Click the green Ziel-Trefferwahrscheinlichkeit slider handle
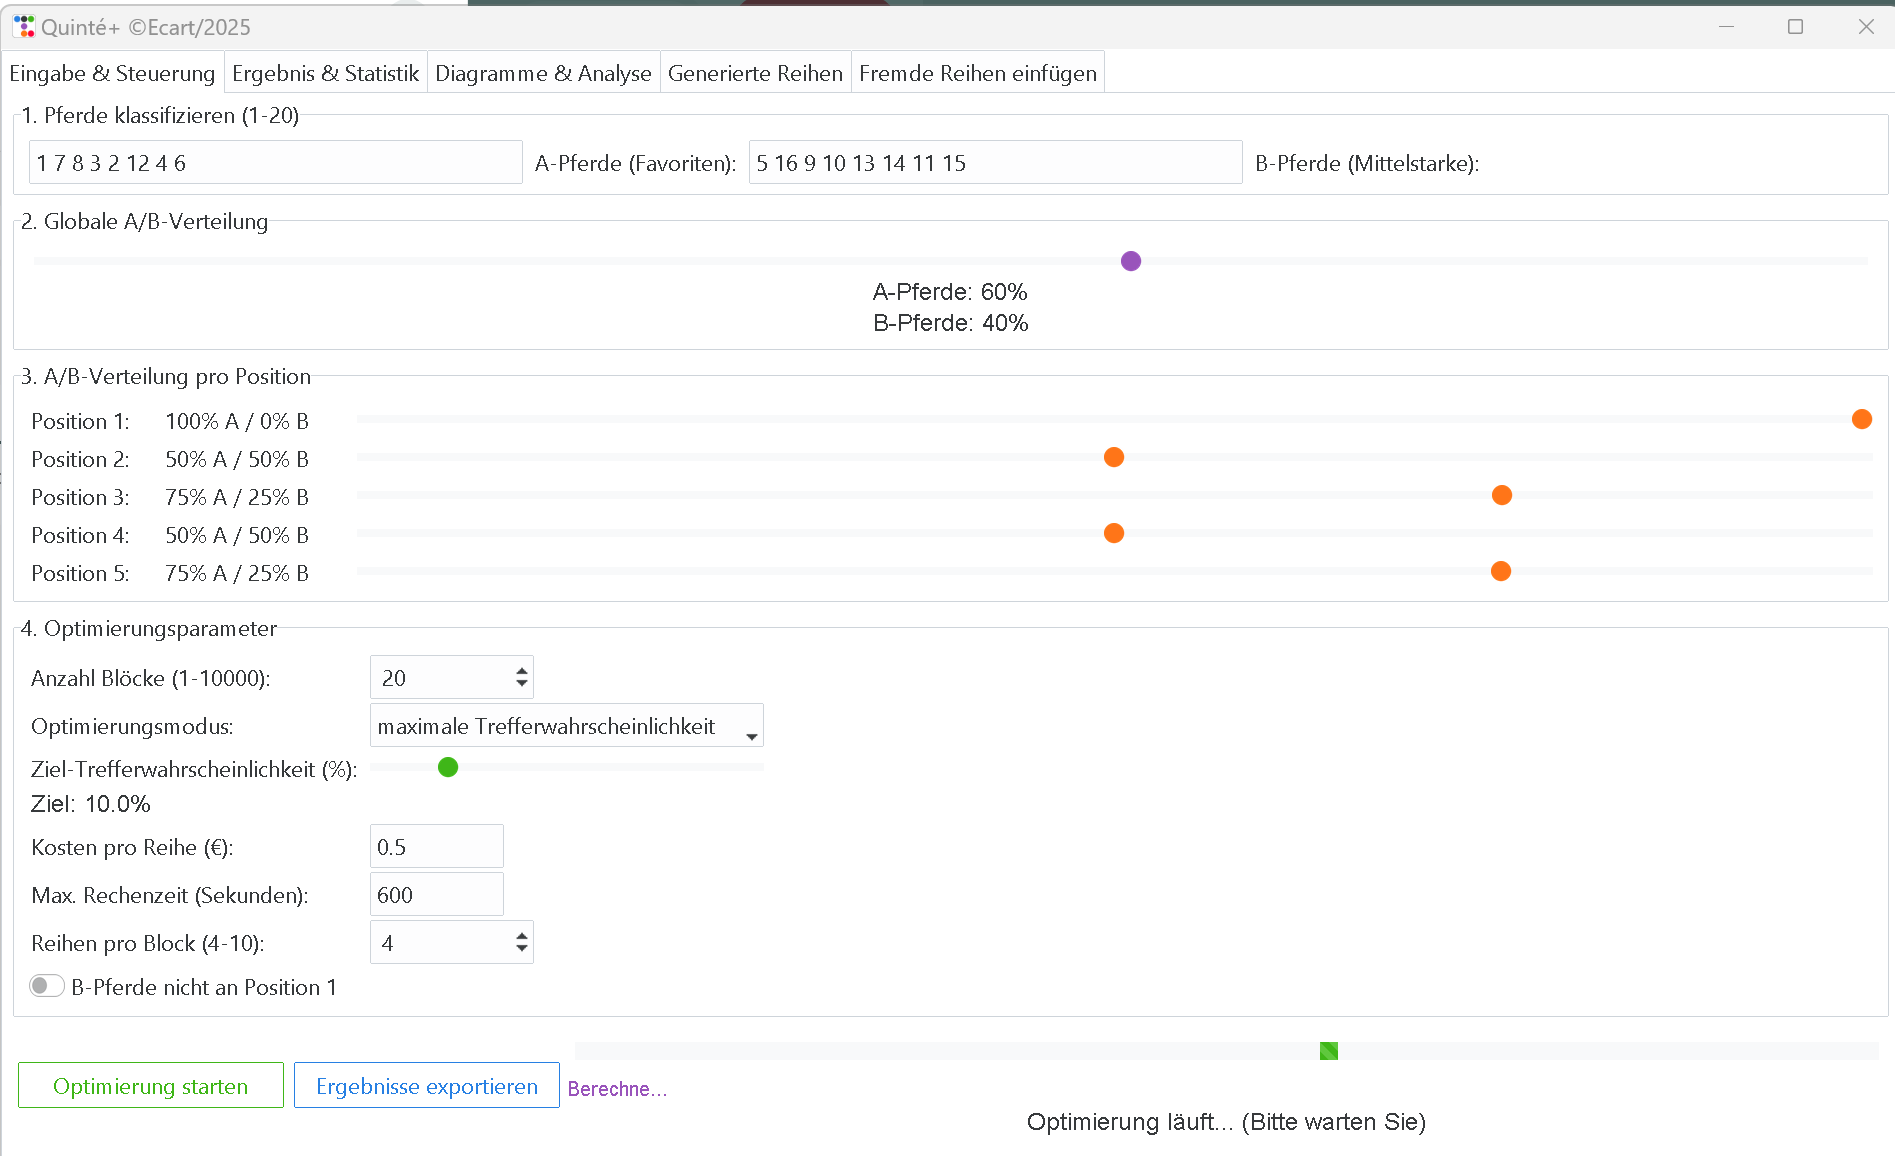The width and height of the screenshot is (1895, 1156). tap(448, 767)
